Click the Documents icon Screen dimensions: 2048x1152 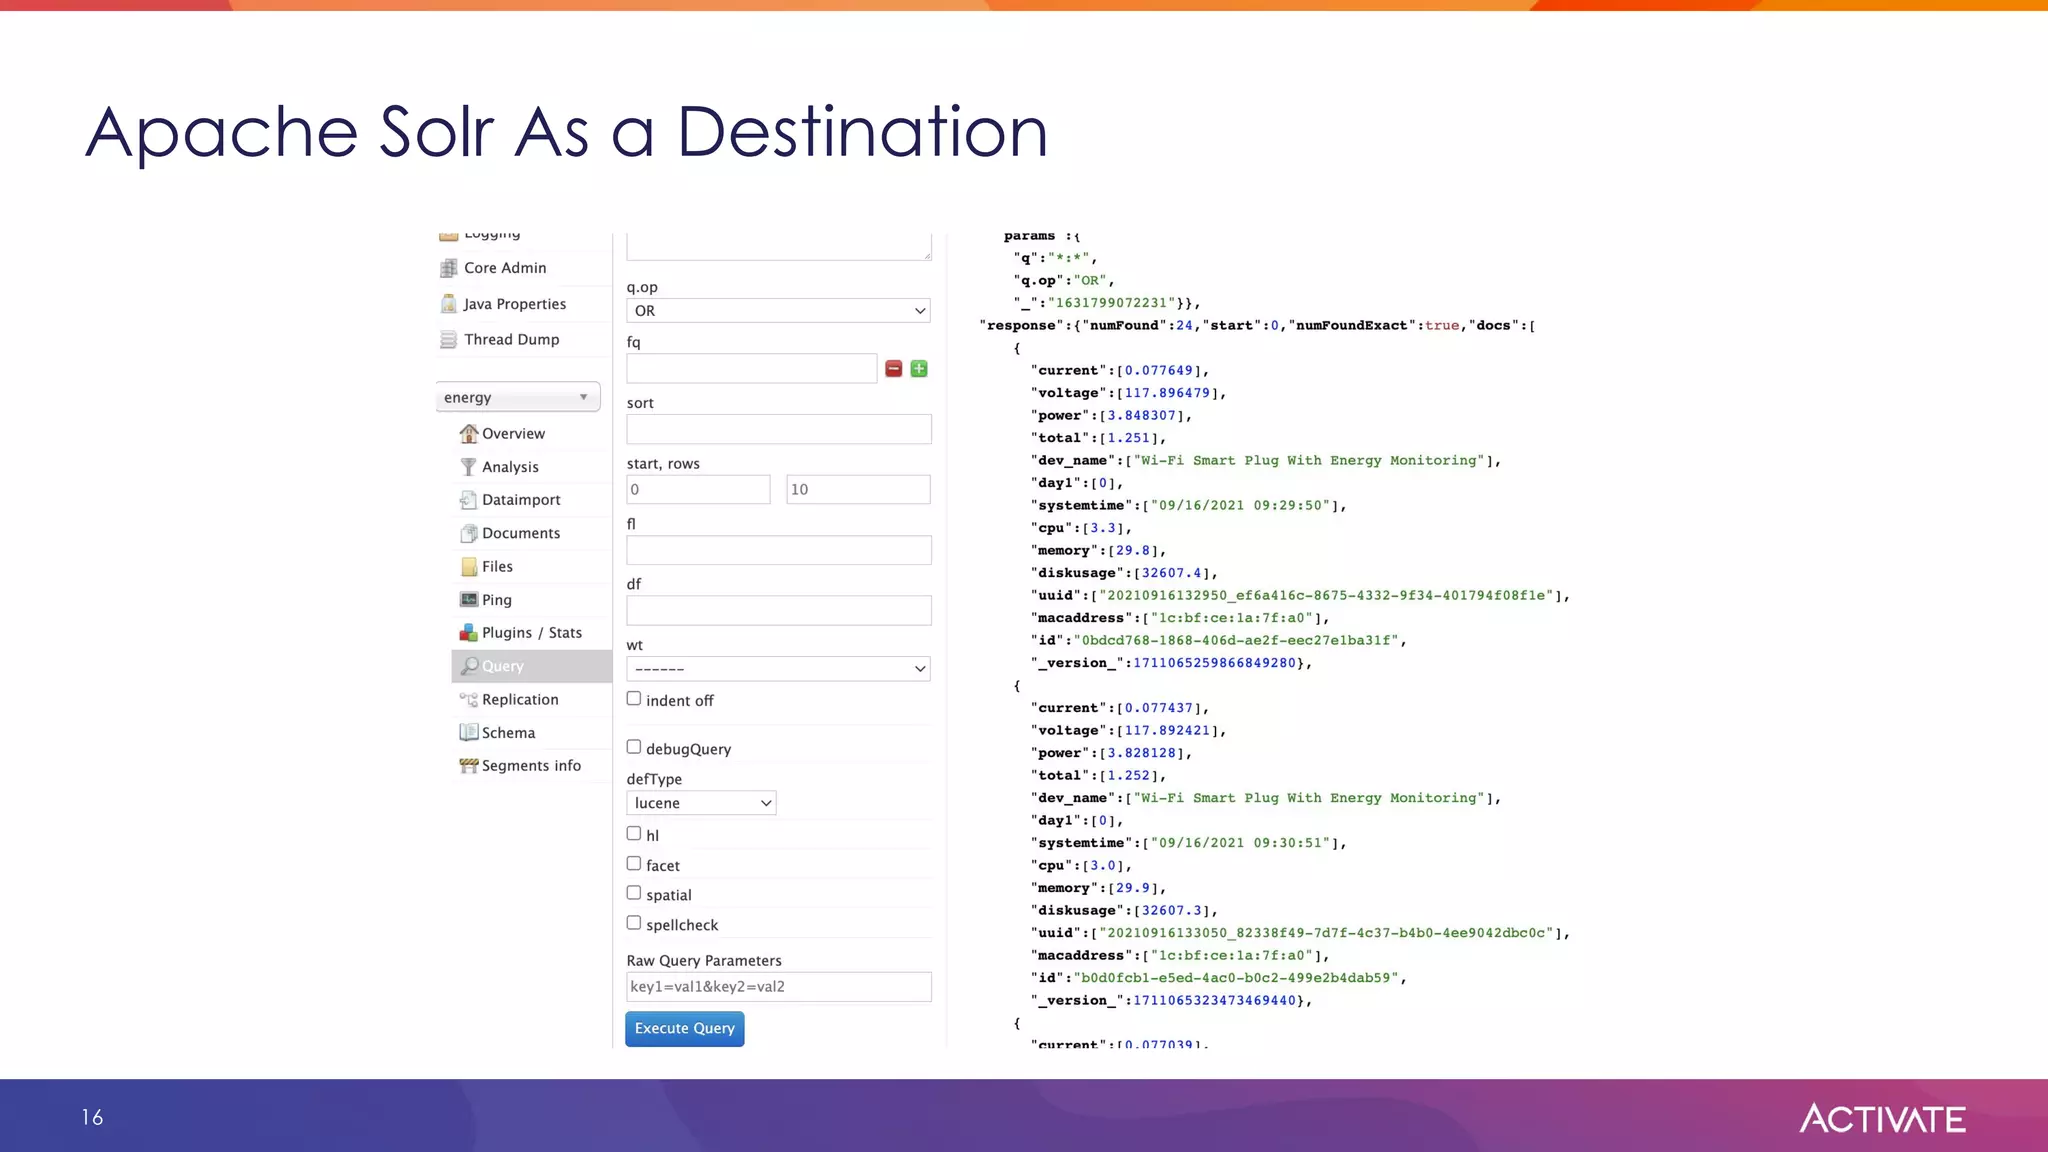click(468, 533)
